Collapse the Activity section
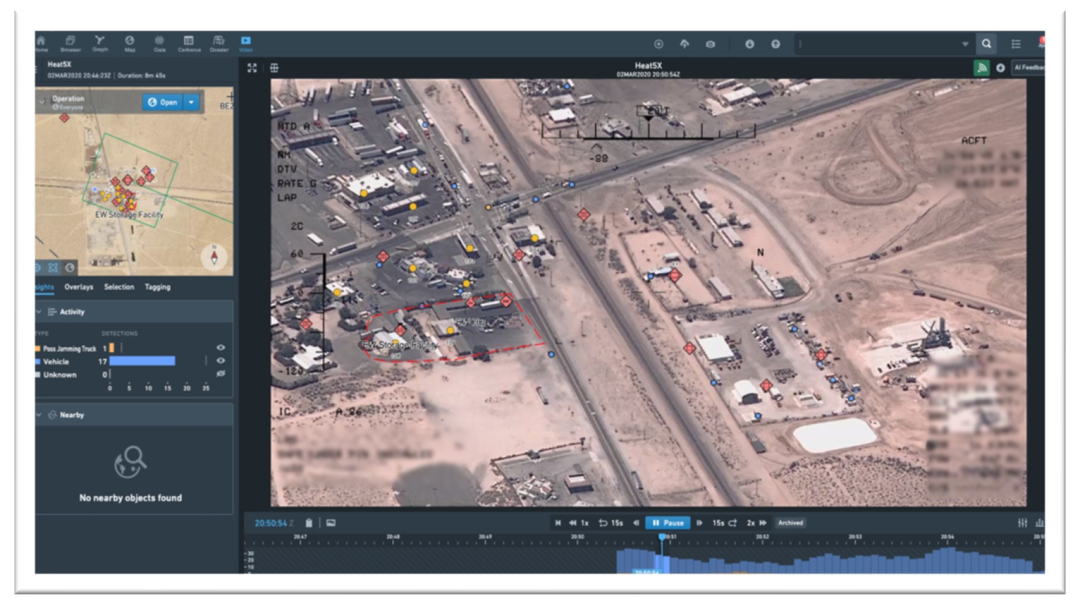The image size is (1080, 613). 39,312
